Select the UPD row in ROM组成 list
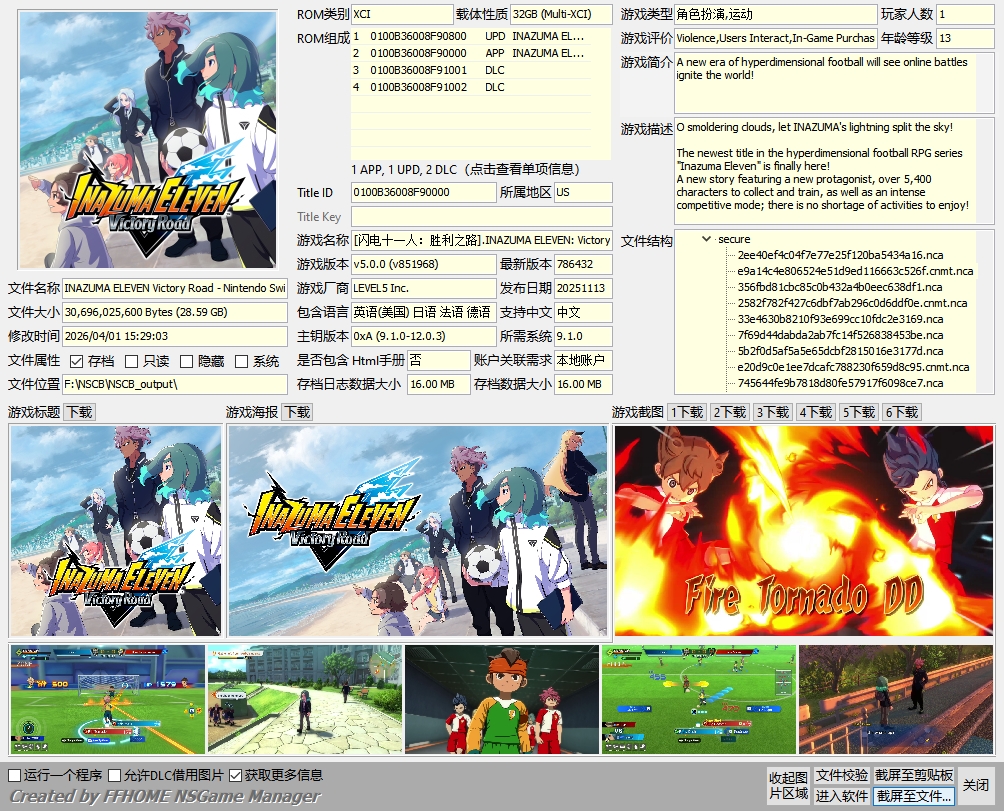The image size is (1004, 811). click(468, 36)
